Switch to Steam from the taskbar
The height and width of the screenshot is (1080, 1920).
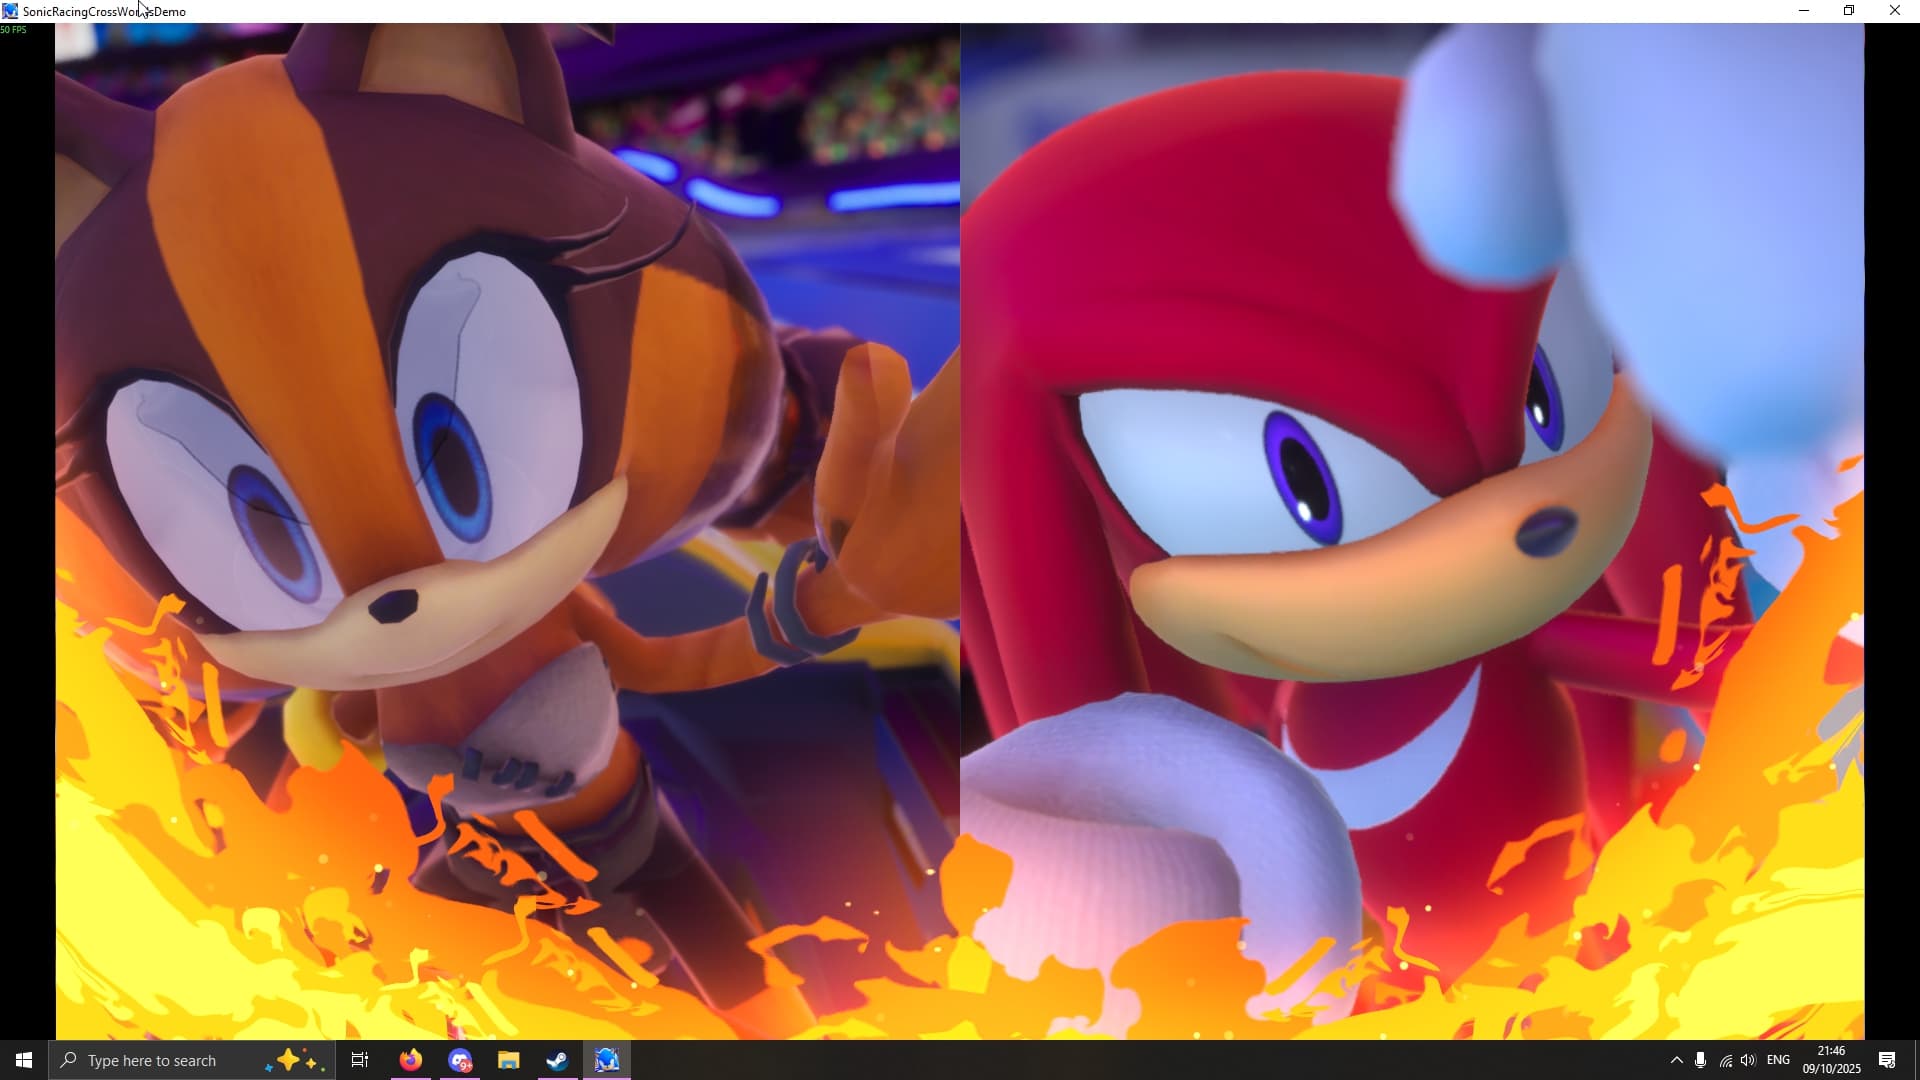557,1060
